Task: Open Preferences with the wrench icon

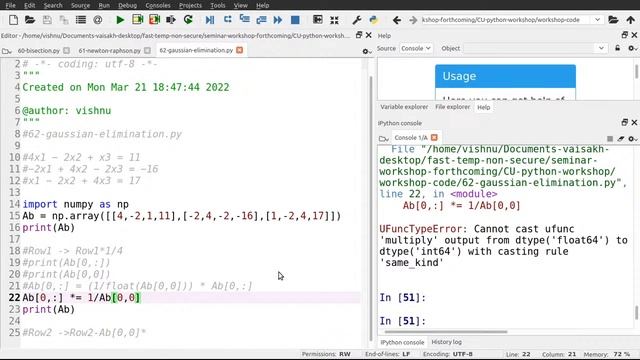Action: point(357,20)
